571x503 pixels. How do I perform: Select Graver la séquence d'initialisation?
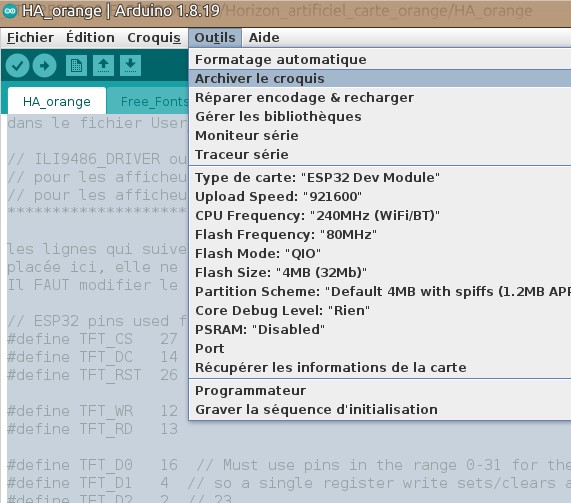coord(380,409)
